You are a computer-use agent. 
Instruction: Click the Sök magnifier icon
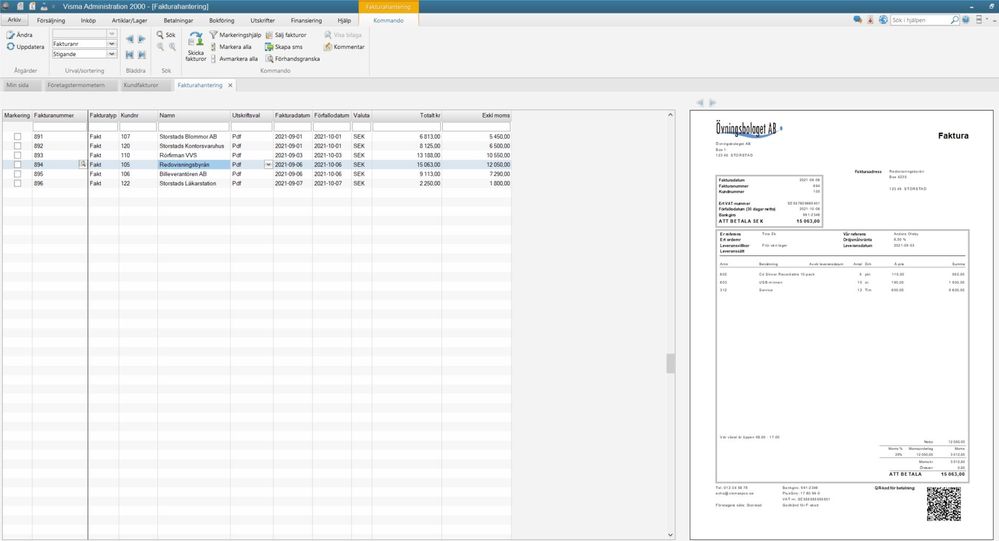(161, 35)
